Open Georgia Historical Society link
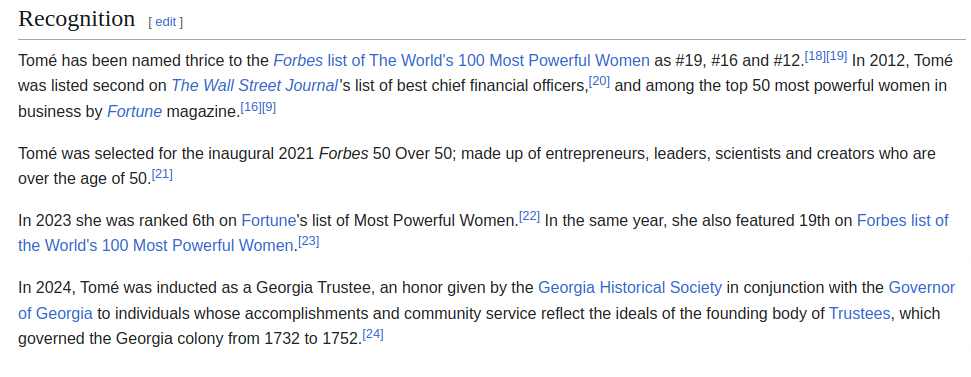The width and height of the screenshot is (971, 377). point(630,288)
